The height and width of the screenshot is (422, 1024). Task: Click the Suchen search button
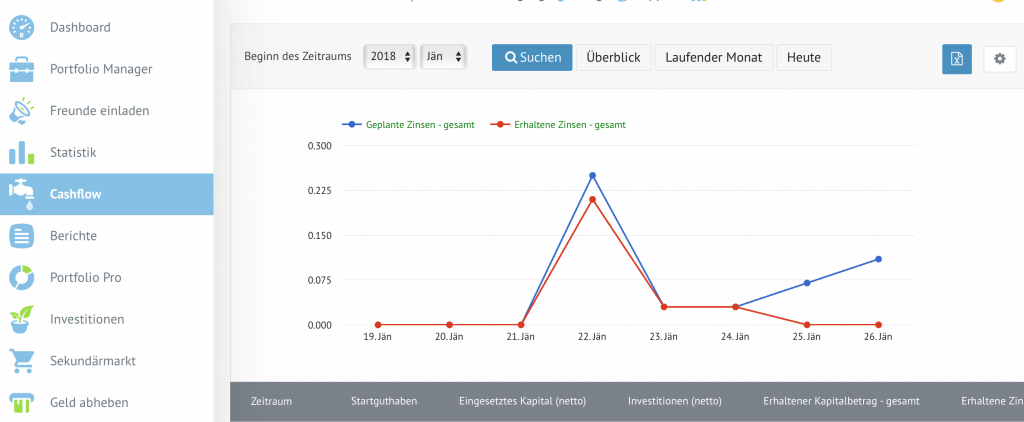click(x=532, y=57)
